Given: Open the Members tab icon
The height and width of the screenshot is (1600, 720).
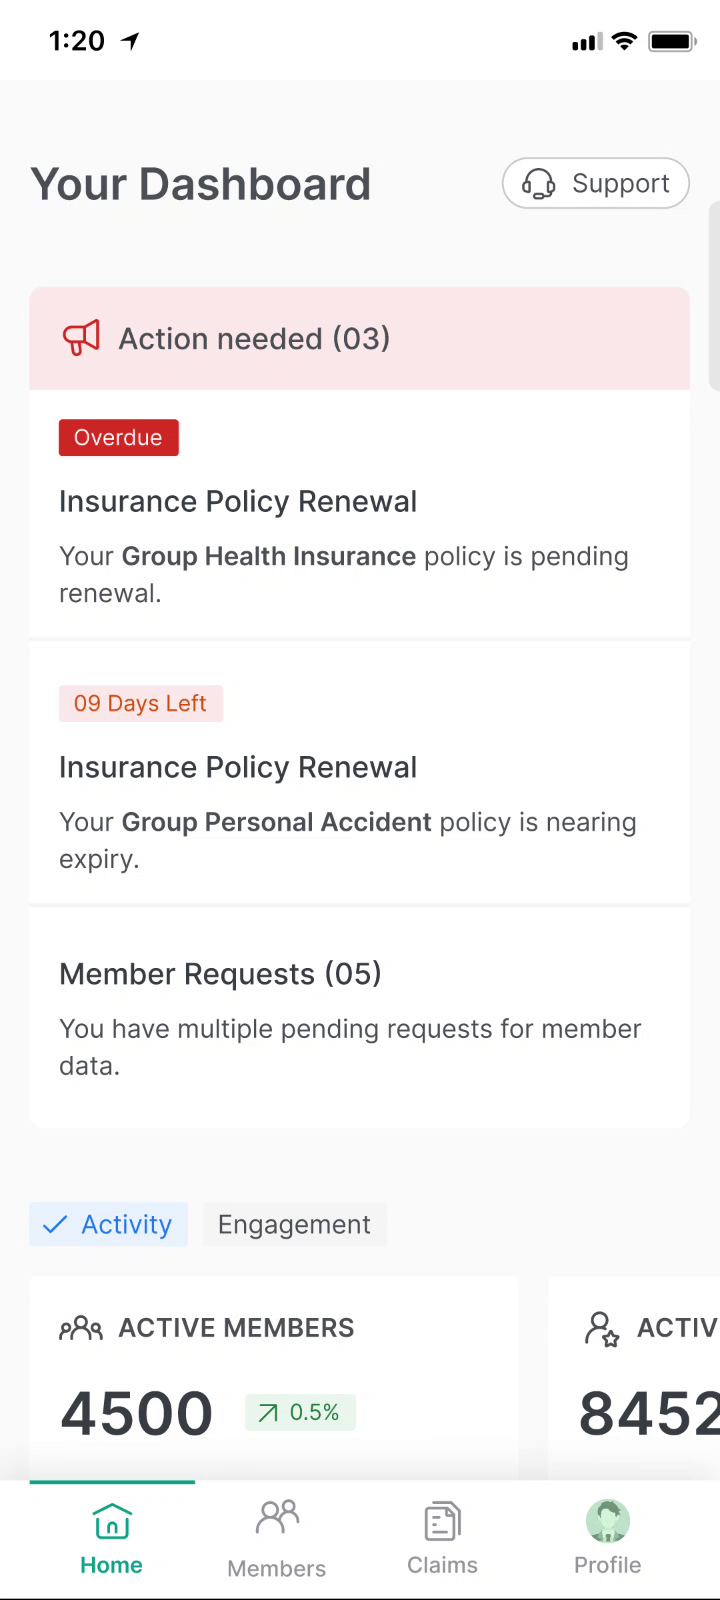Looking at the screenshot, I should pos(277,1518).
